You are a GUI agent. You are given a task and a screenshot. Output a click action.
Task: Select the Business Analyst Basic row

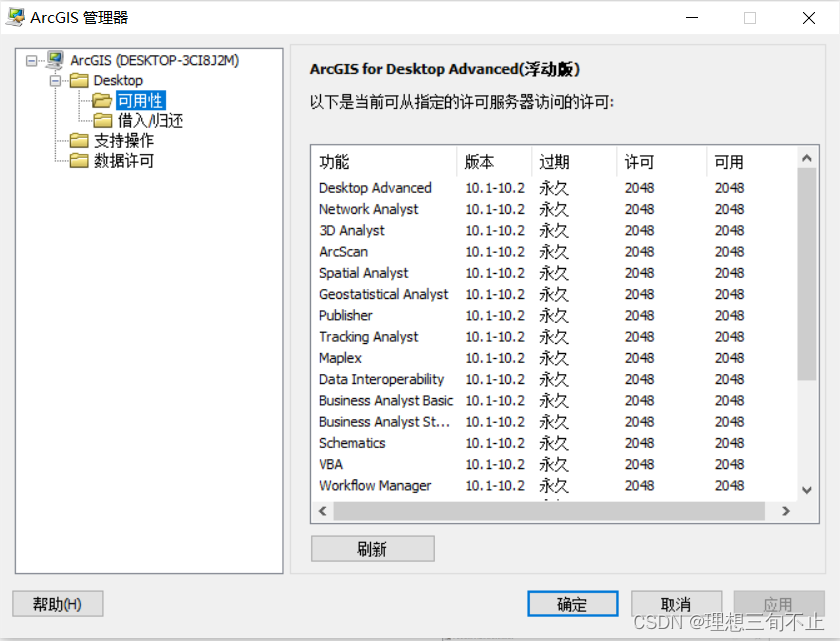pyautogui.click(x=554, y=401)
